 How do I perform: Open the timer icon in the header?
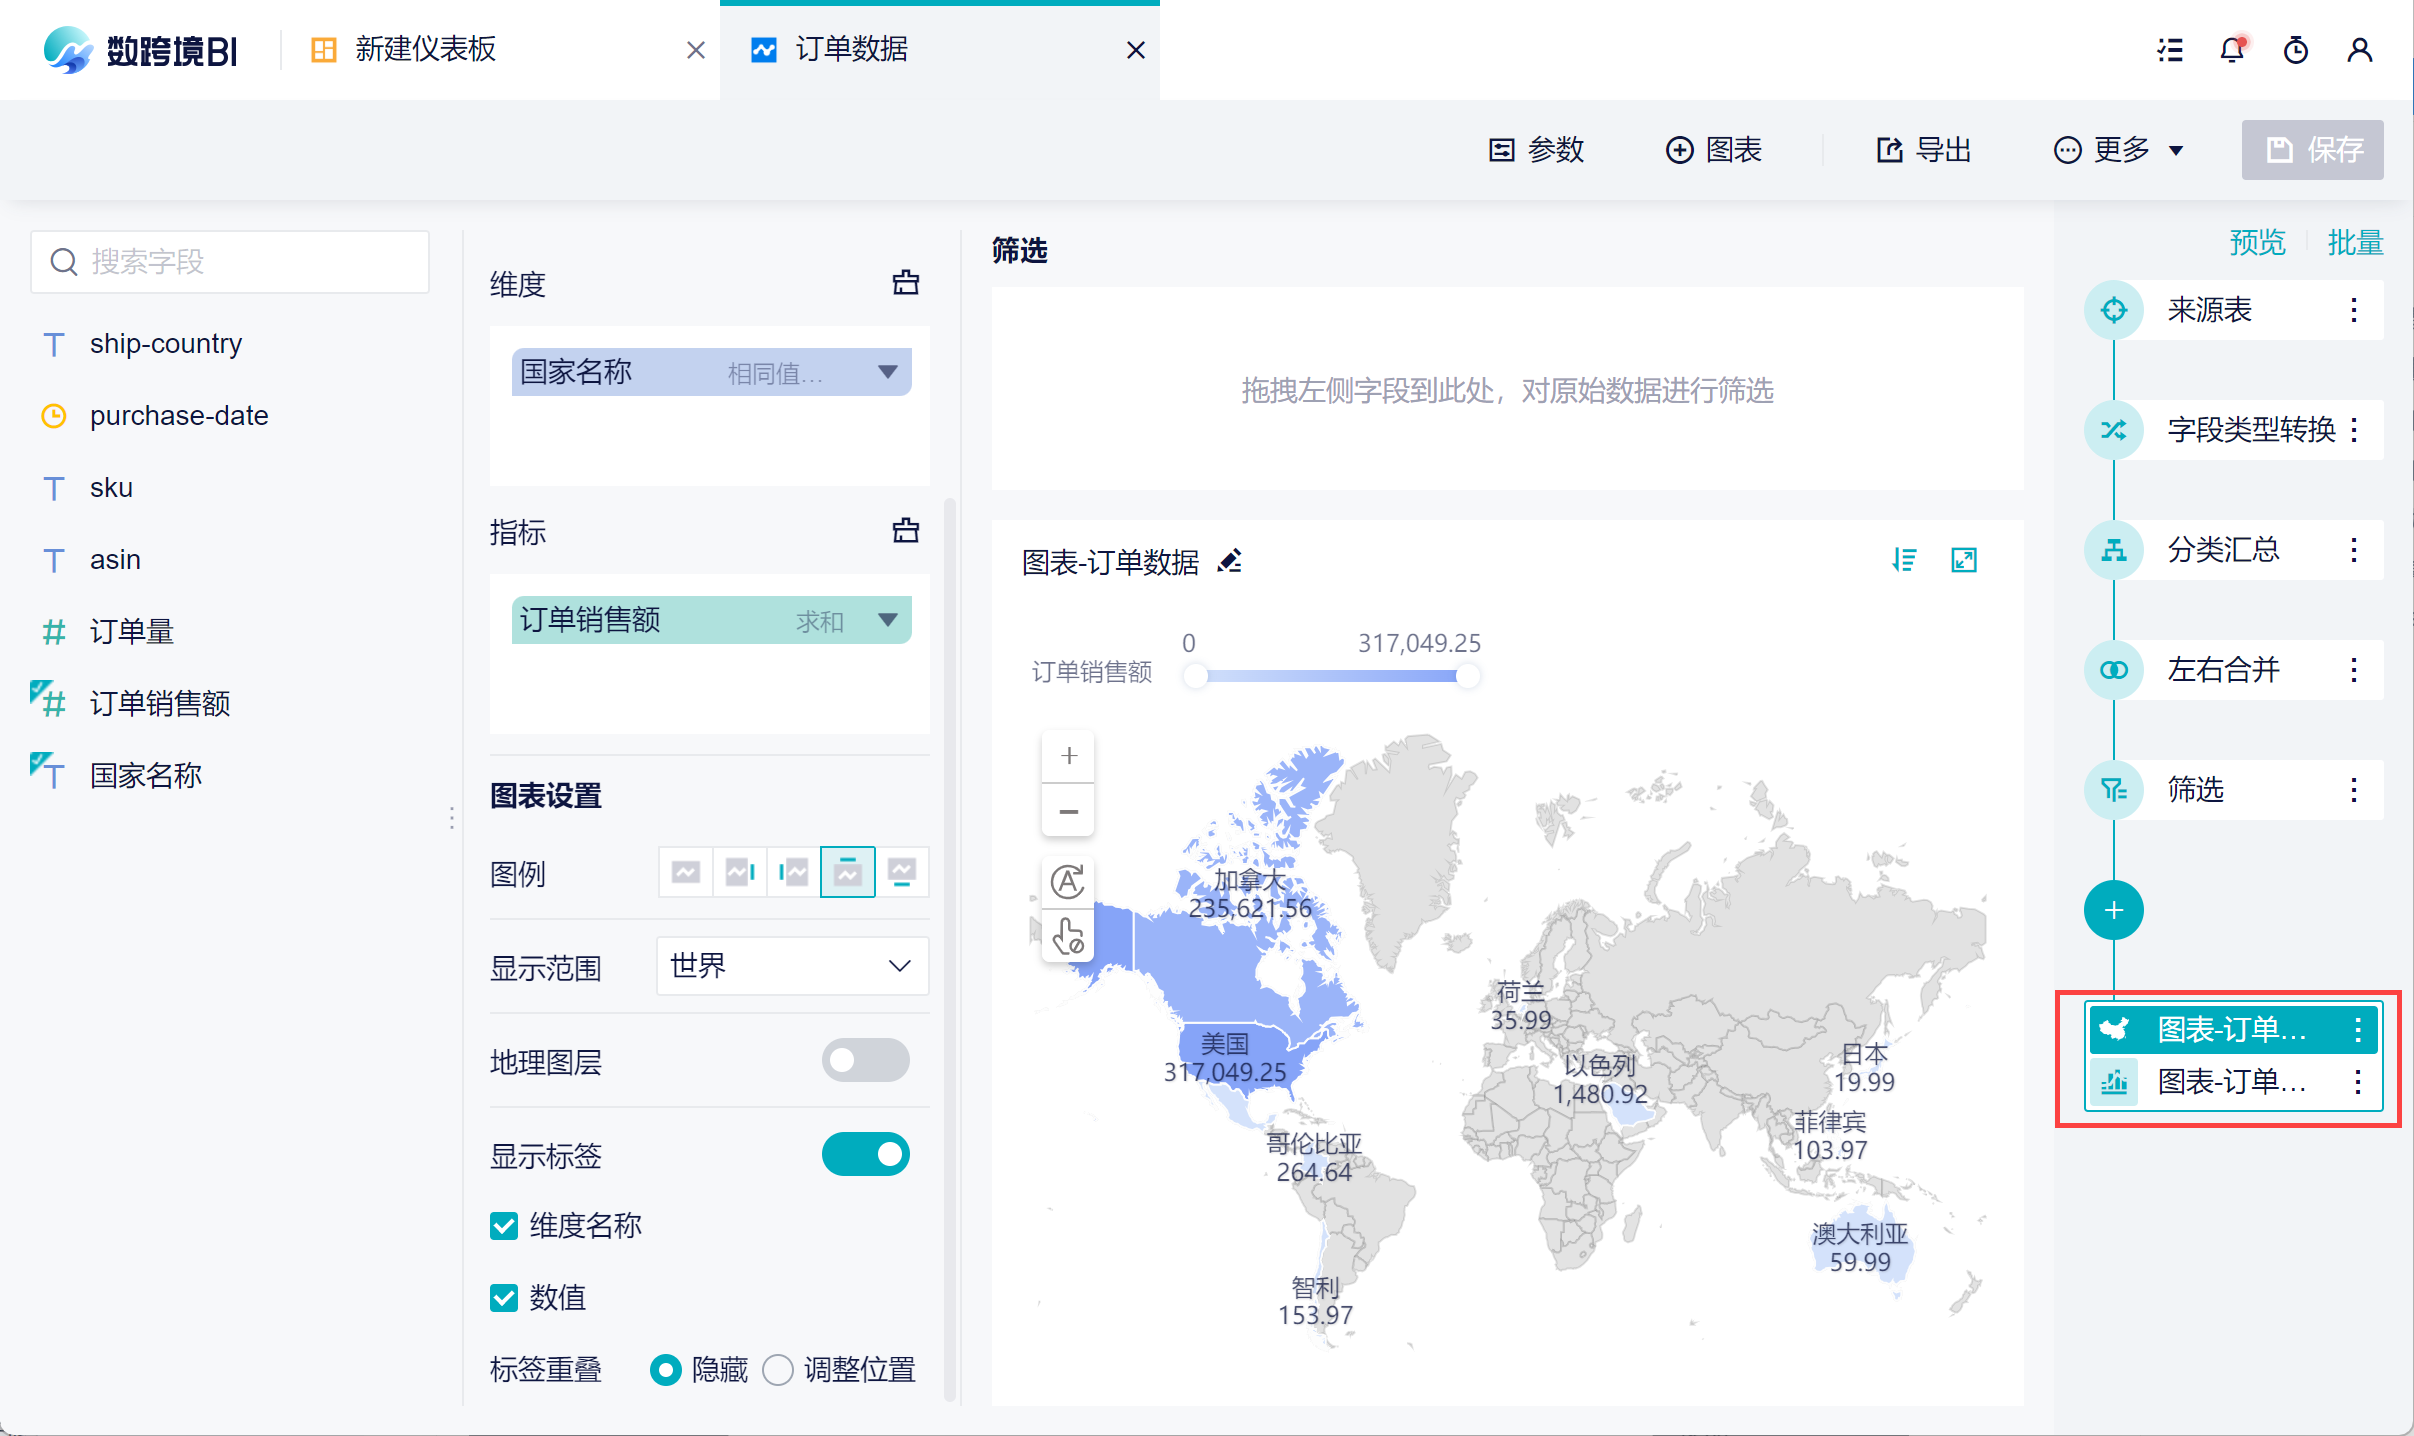click(2295, 50)
